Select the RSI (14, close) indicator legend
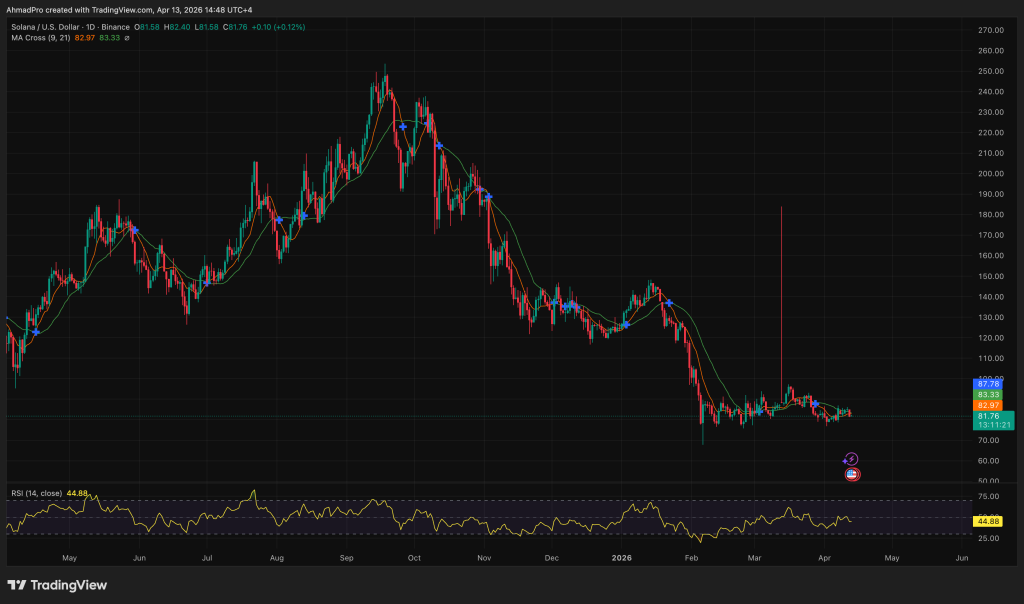This screenshot has height=604, width=1024. (x=35, y=492)
